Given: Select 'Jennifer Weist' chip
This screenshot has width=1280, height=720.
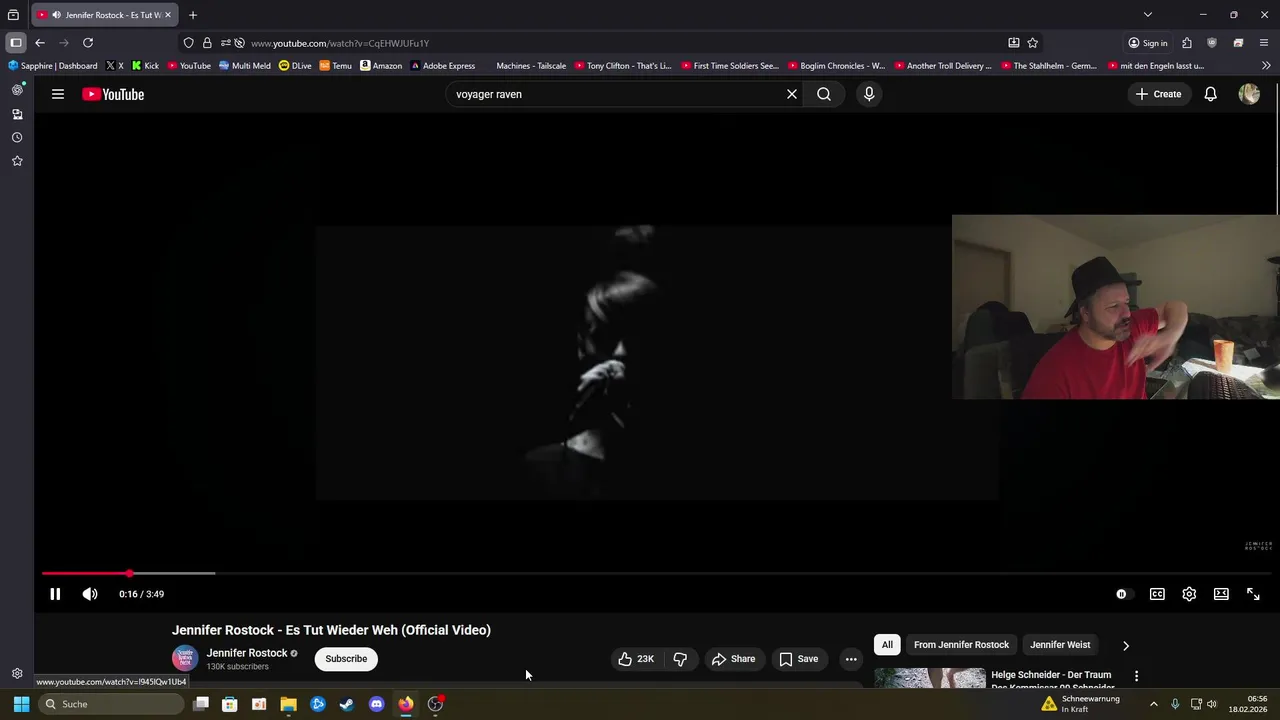Looking at the screenshot, I should coord(1060,645).
